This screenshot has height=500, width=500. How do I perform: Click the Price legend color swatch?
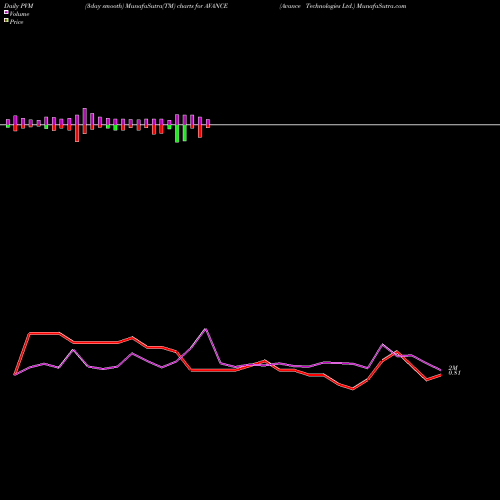coord(6,20)
